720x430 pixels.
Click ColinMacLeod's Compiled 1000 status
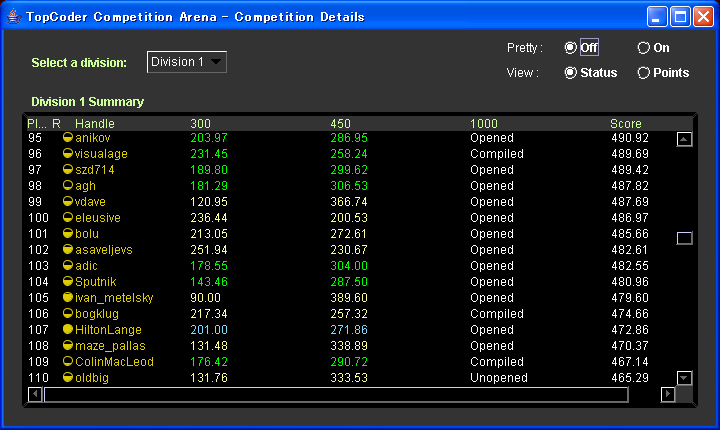tap(497, 362)
